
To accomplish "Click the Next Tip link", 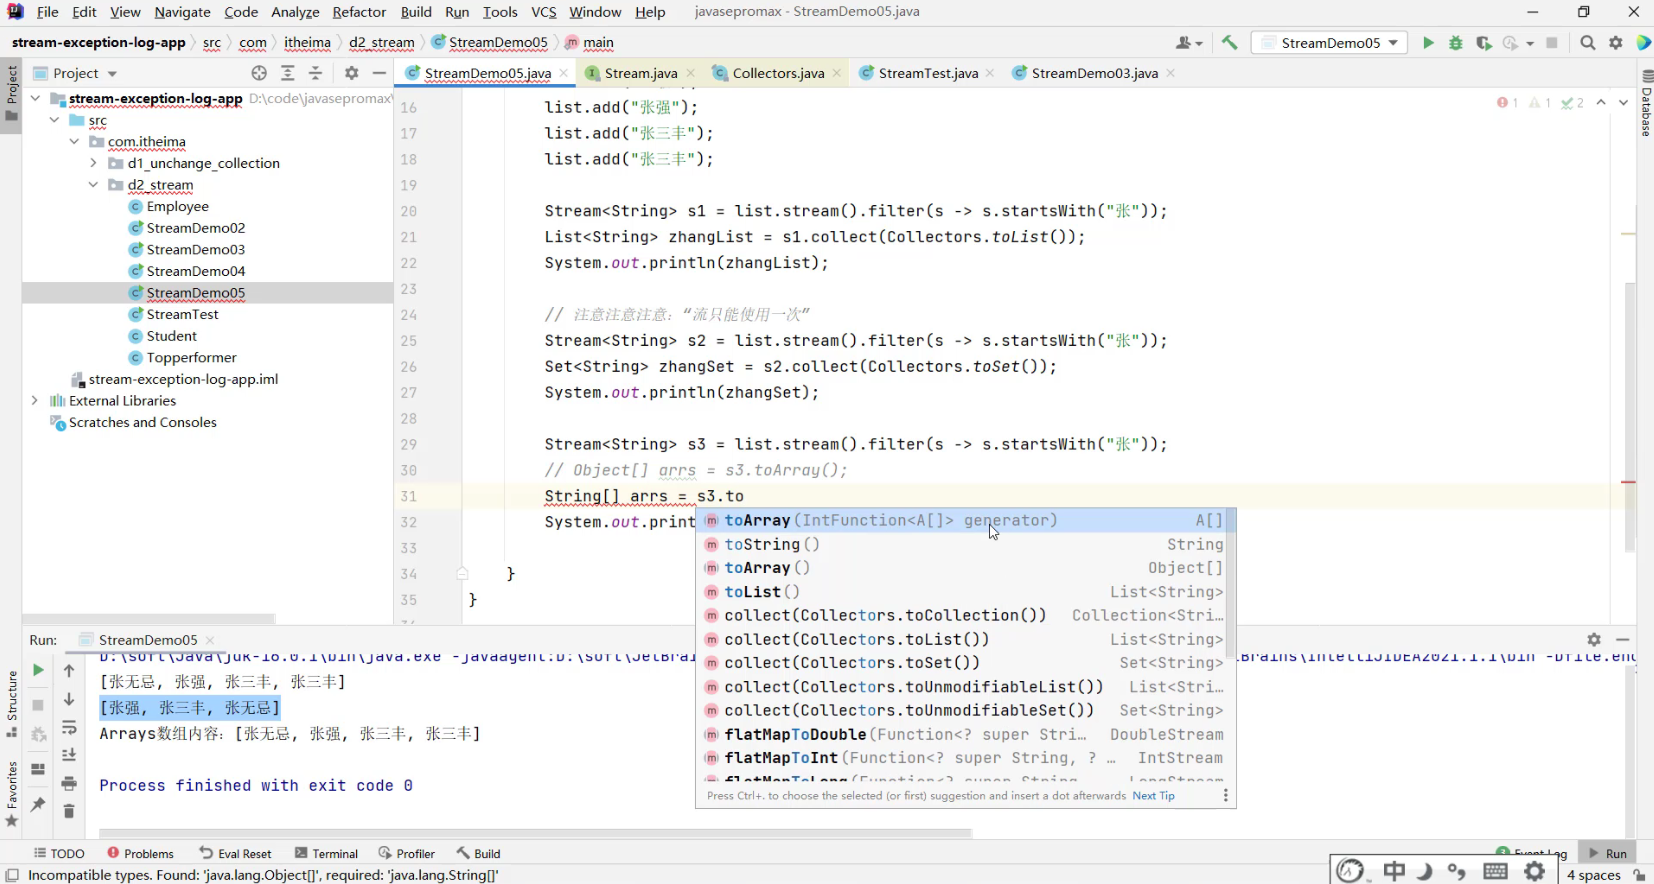I will click(x=1154, y=796).
